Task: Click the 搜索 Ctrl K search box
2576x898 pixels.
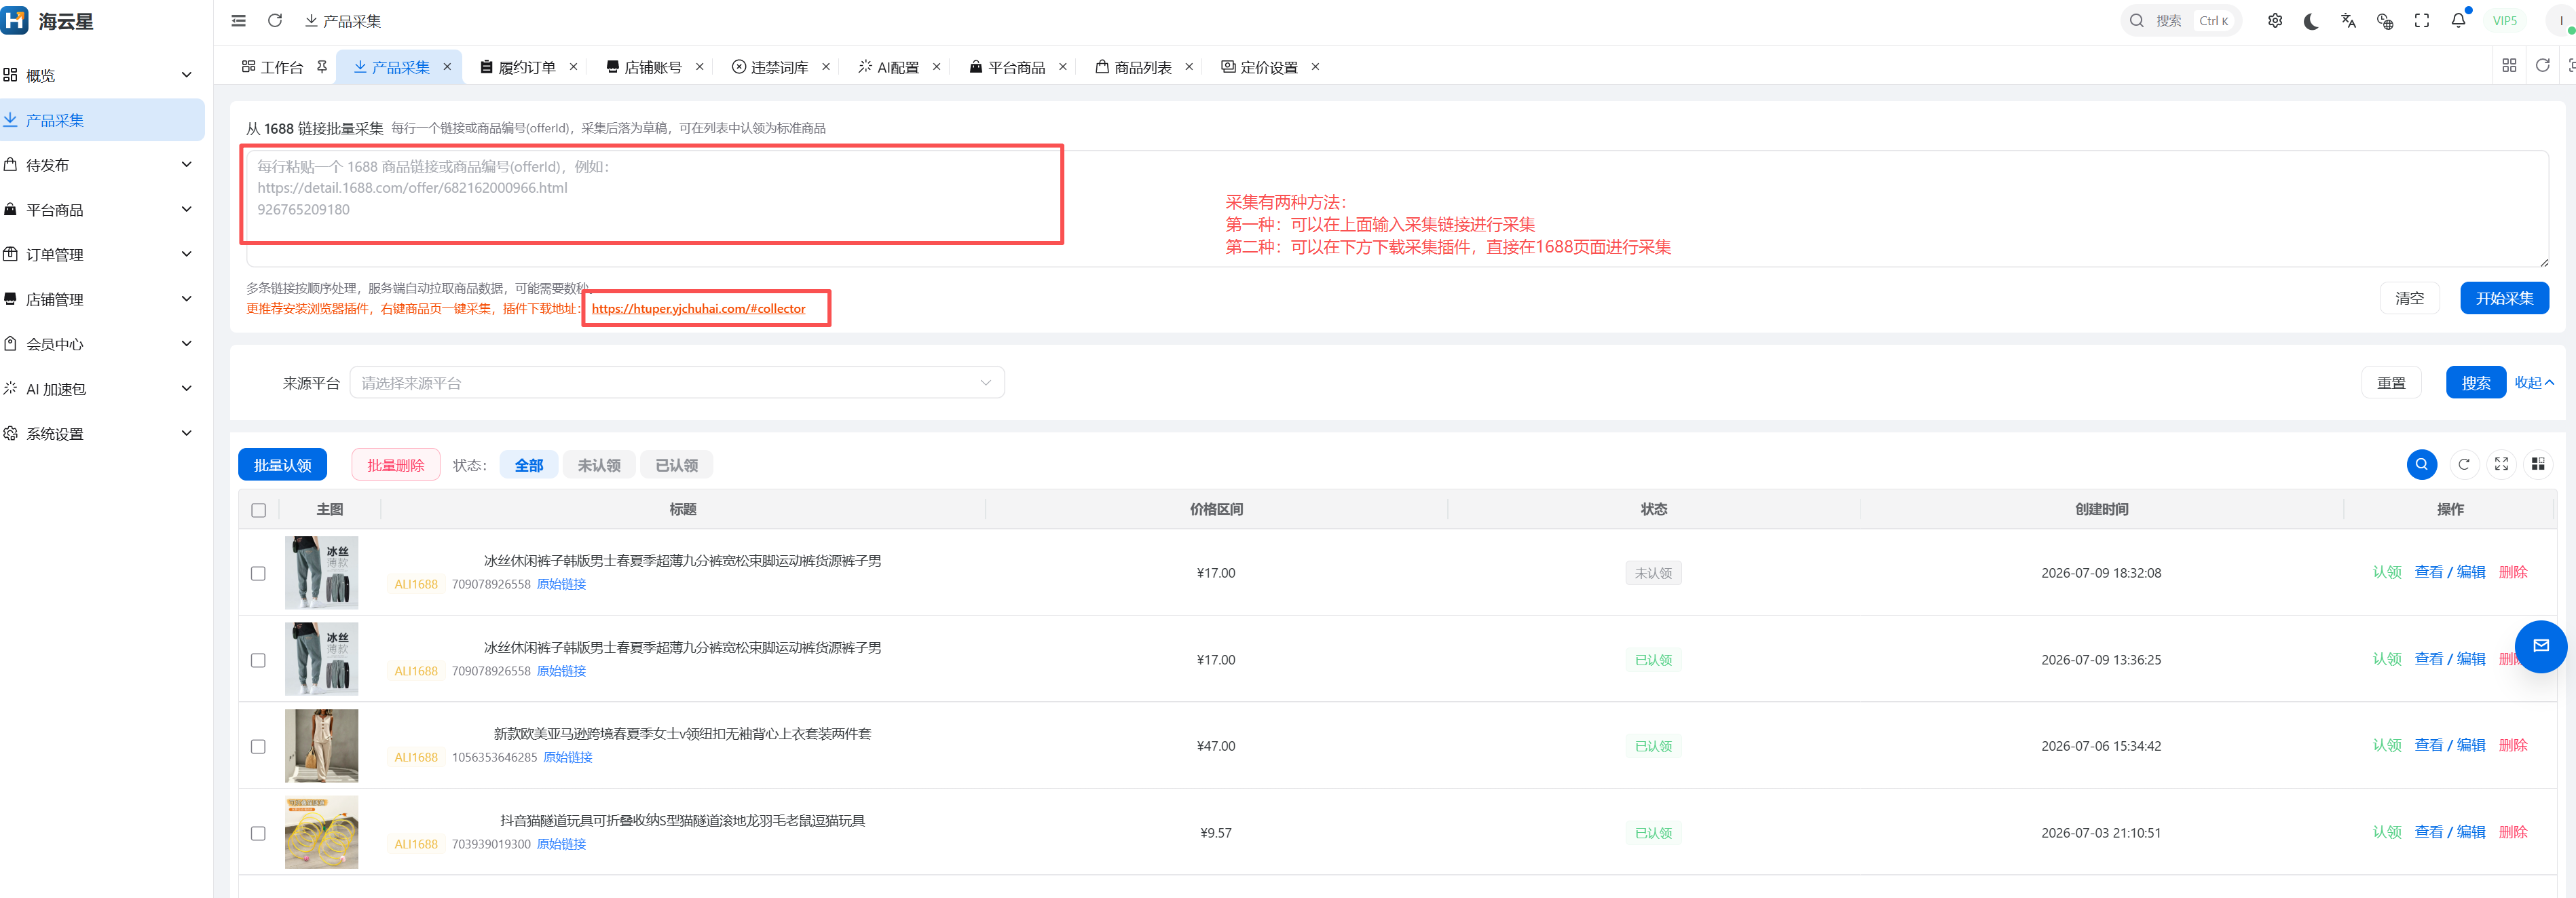Action: [x=2181, y=20]
